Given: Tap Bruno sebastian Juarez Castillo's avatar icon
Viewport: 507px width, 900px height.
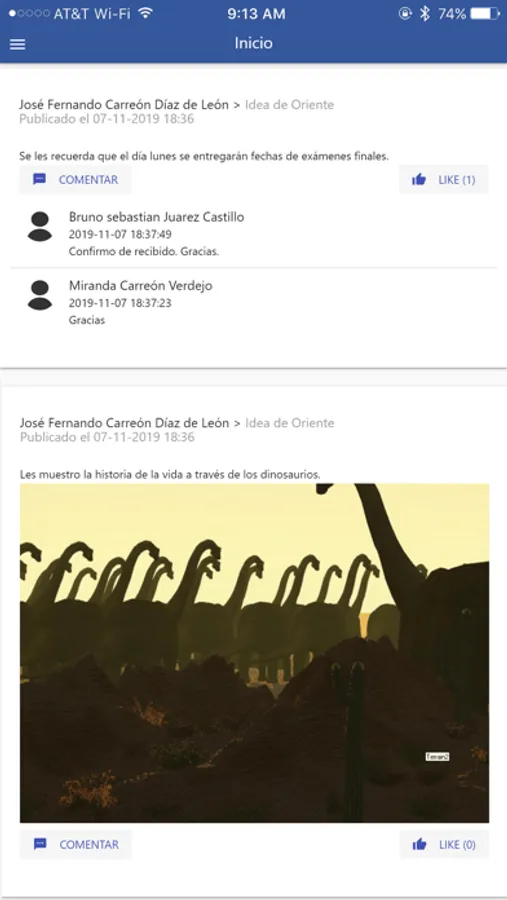Looking at the screenshot, I should pos(40,226).
